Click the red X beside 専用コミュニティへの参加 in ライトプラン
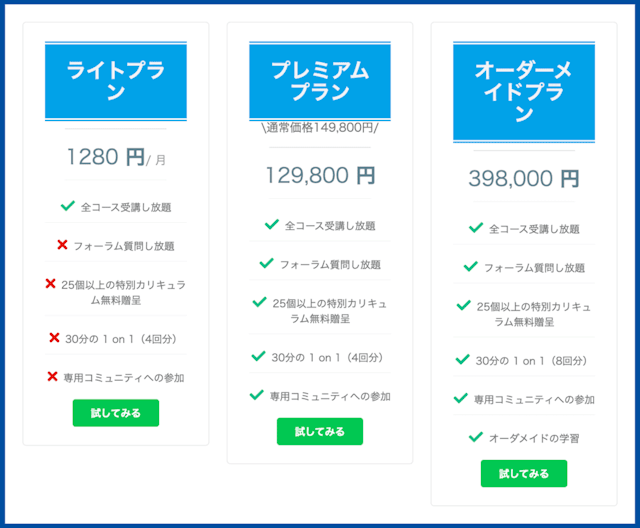Image resolution: width=640 pixels, height=528 pixels. (x=52, y=376)
